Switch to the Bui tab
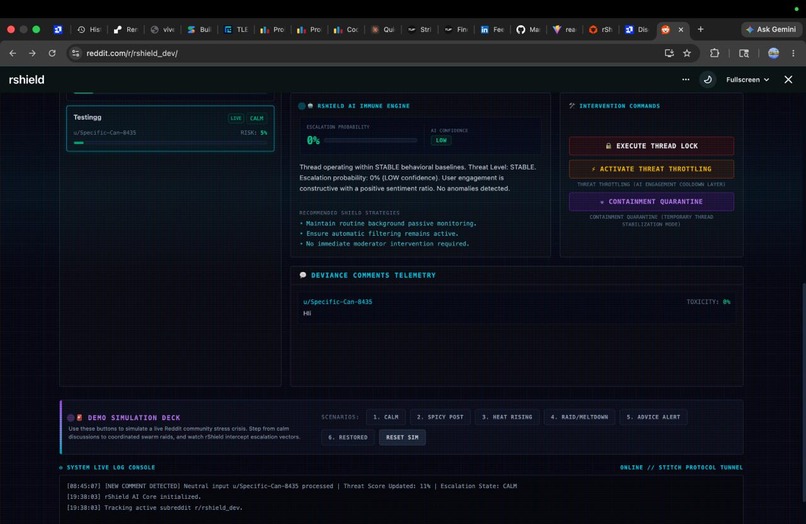This screenshot has width=806, height=524. coord(199,30)
